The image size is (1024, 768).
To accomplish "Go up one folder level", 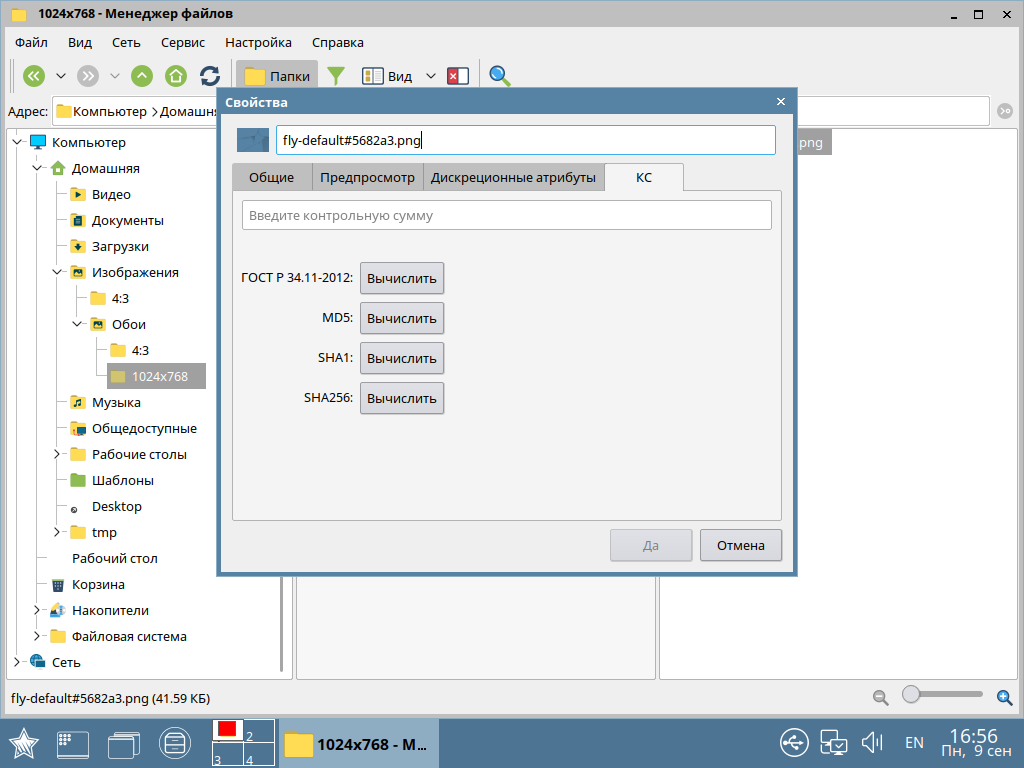I will [x=143, y=76].
